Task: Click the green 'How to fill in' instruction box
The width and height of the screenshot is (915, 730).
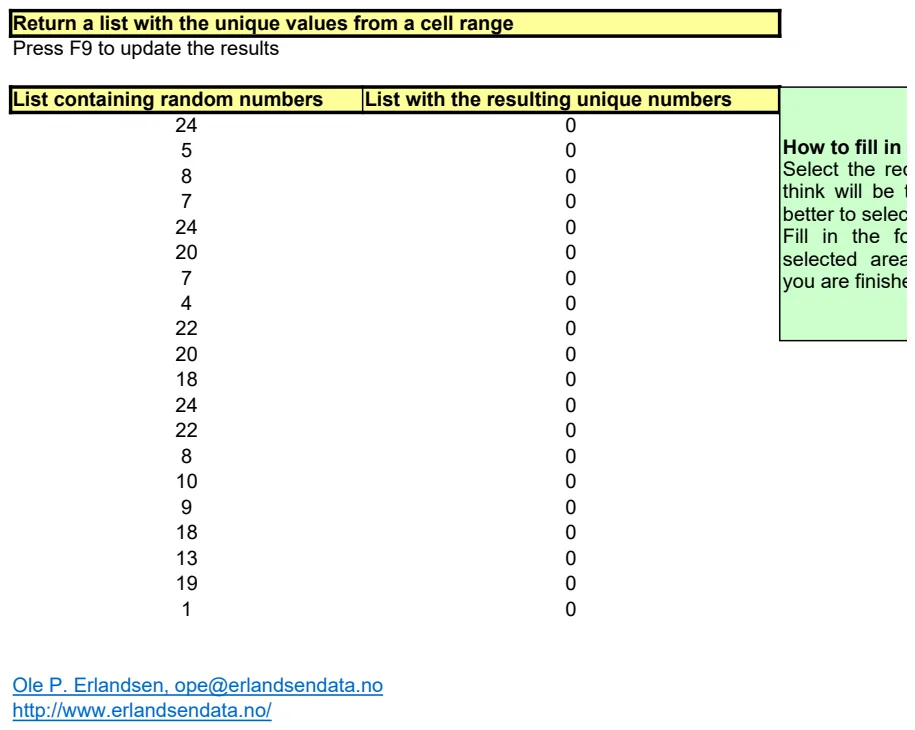Action: pos(844,214)
